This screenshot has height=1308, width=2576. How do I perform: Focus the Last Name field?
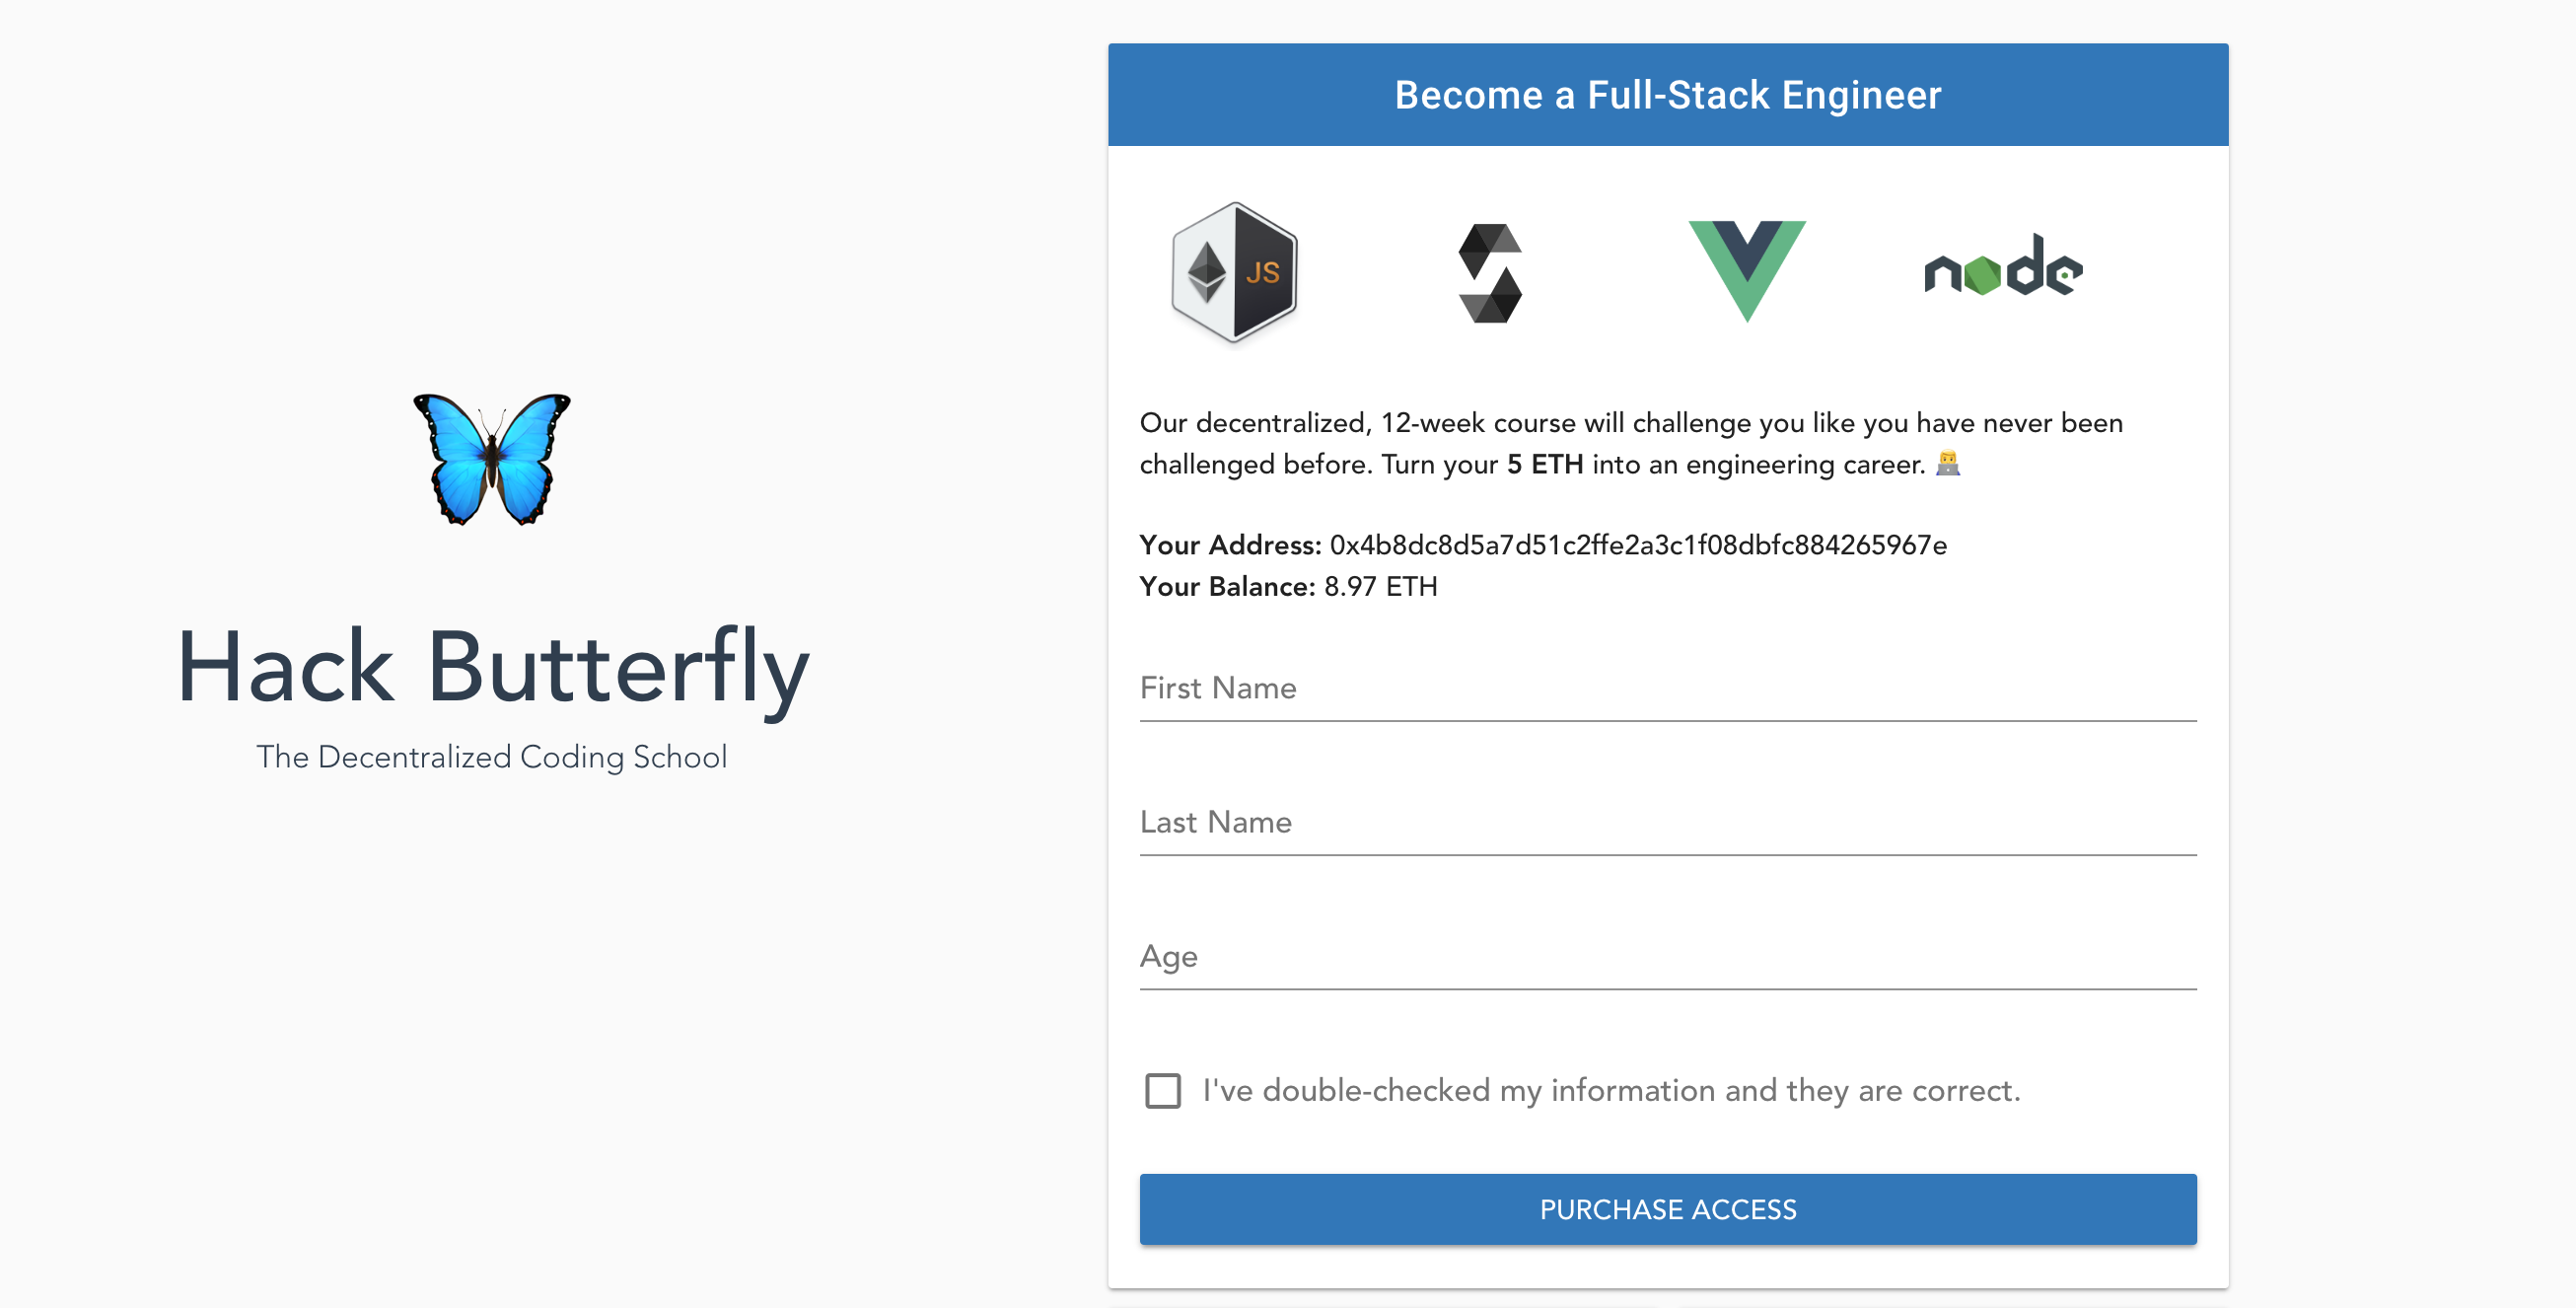(1668, 822)
